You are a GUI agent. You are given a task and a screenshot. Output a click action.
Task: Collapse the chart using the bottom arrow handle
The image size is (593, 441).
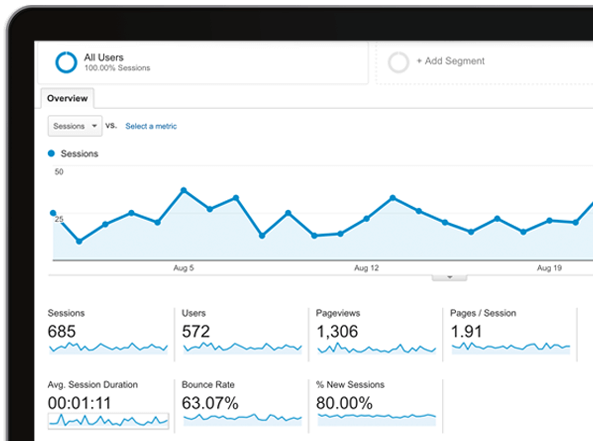coord(449,278)
